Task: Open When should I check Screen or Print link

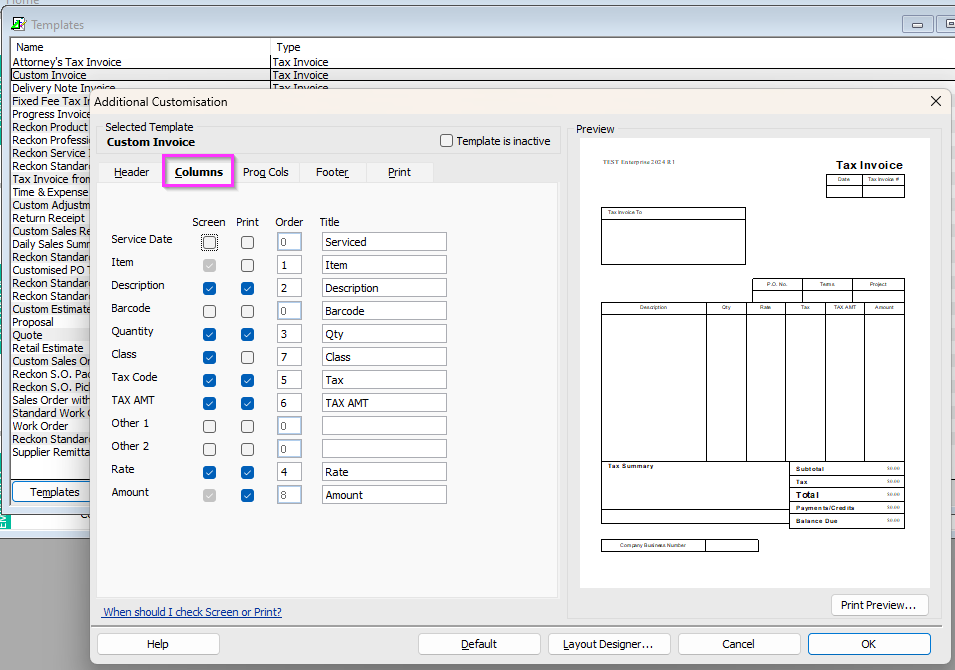Action: click(192, 612)
